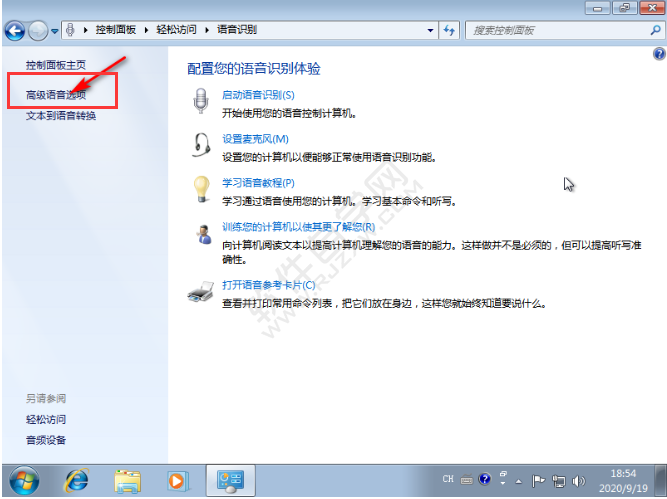Click the 学习语音教程(P) link
Image resolution: width=667 pixels, height=499 pixels.
click(258, 183)
